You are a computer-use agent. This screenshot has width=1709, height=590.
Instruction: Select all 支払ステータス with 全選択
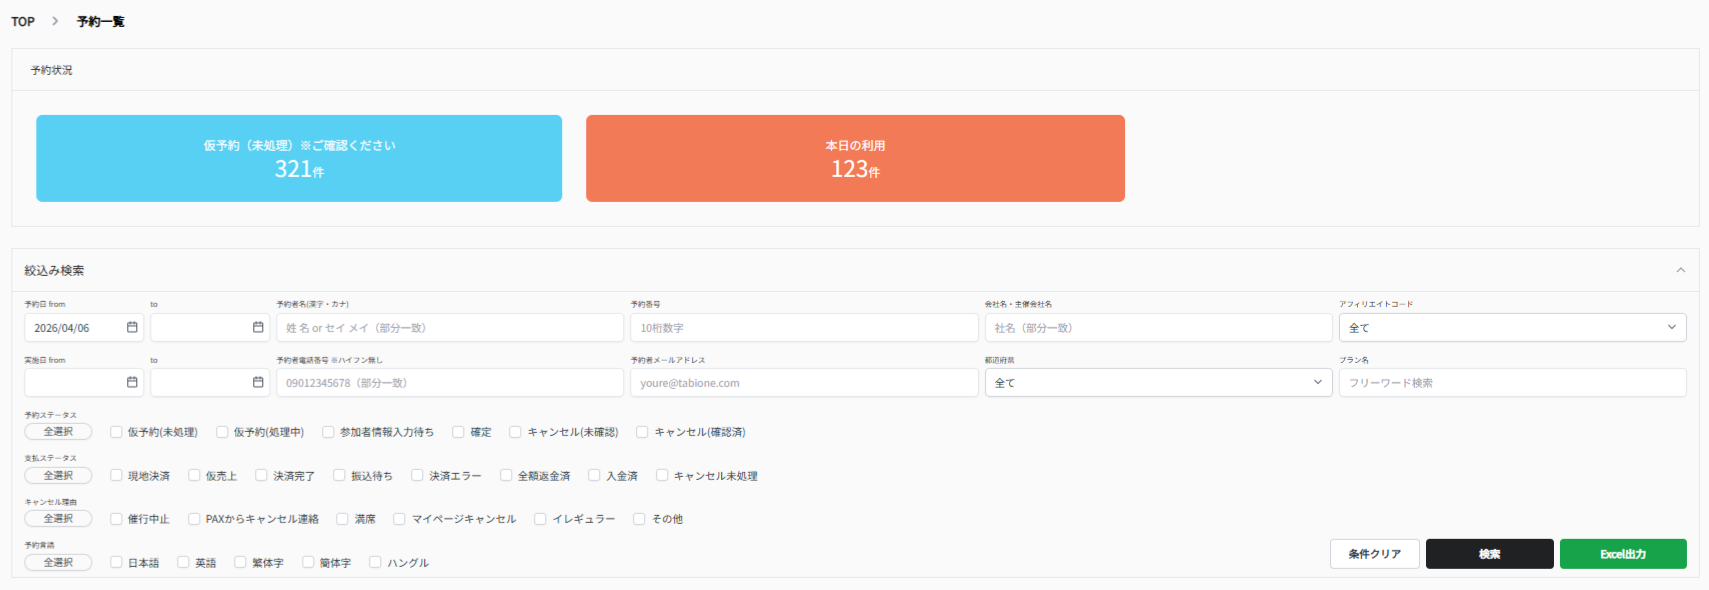tap(58, 476)
